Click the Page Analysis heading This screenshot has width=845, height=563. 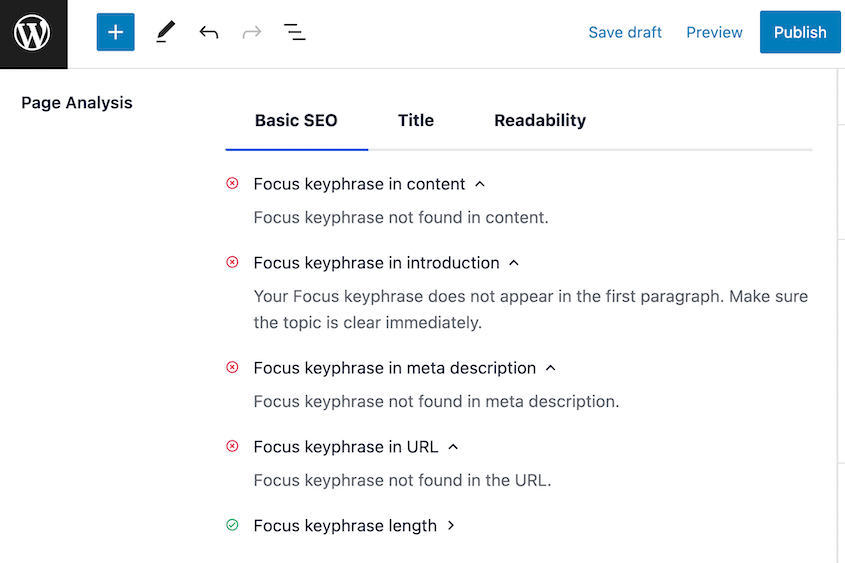point(77,103)
